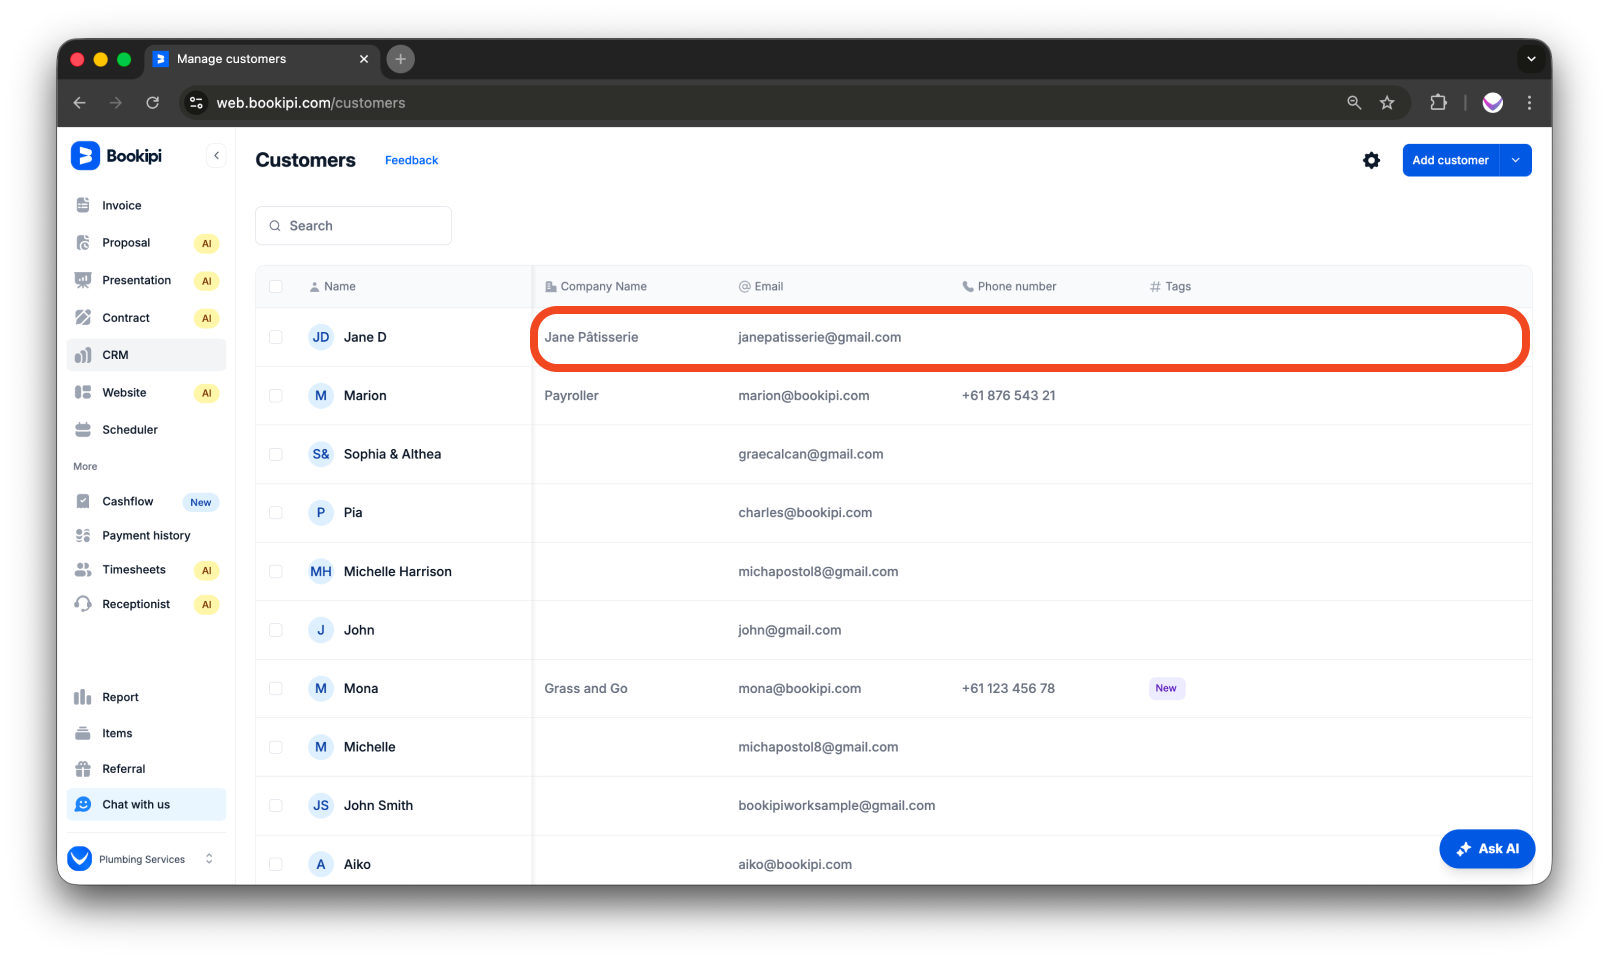Image resolution: width=1609 pixels, height=960 pixels.
Task: Collapse the sidebar using the chevron
Action: tap(217, 155)
